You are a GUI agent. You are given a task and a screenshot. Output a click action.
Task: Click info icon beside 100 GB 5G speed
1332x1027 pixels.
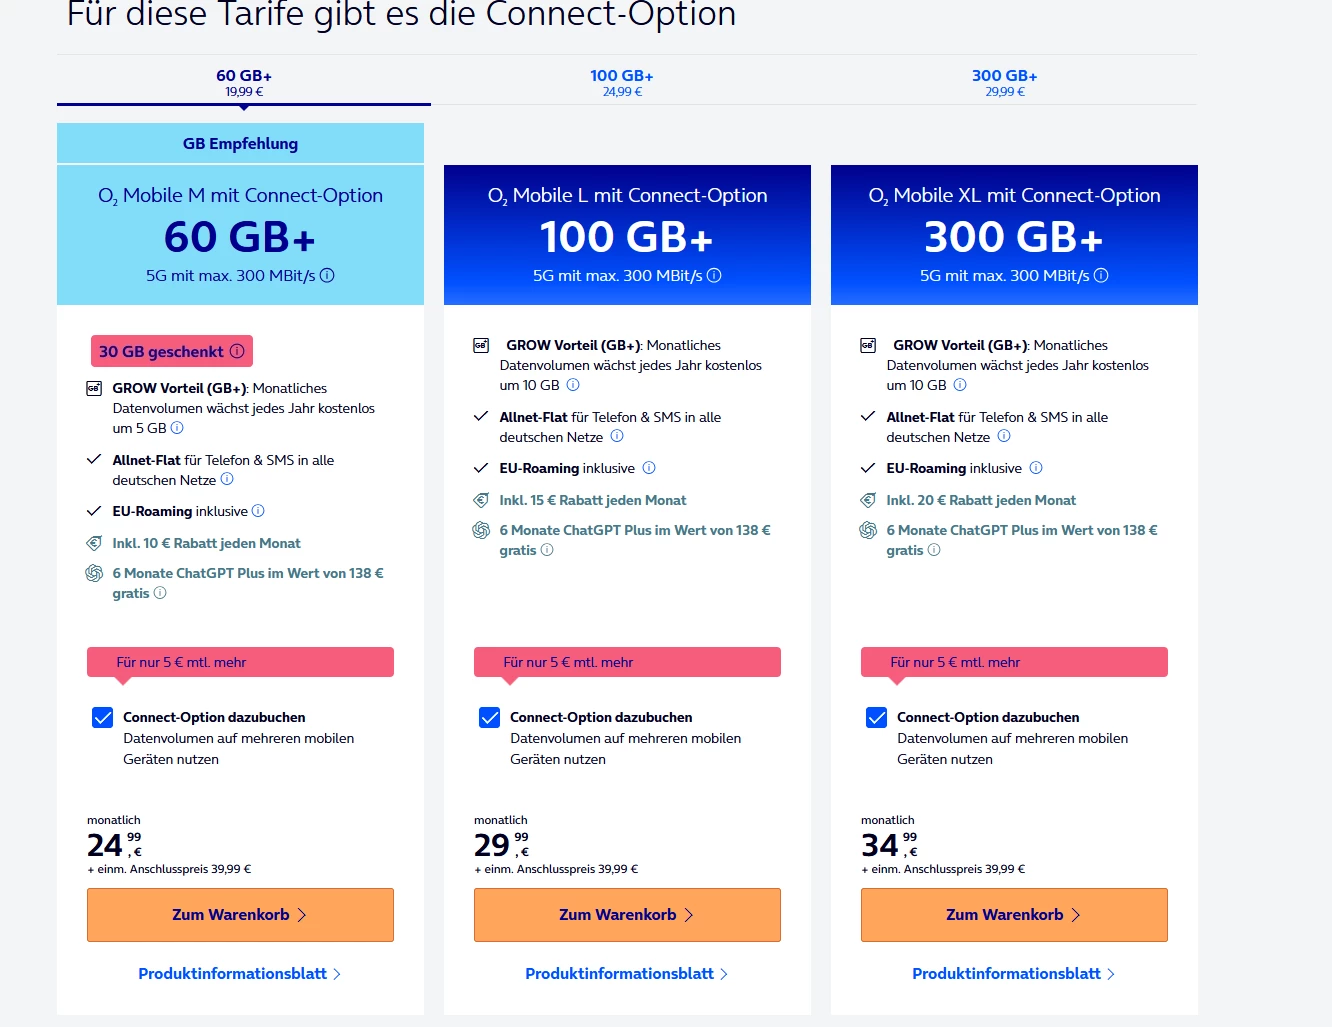pyautogui.click(x=714, y=275)
